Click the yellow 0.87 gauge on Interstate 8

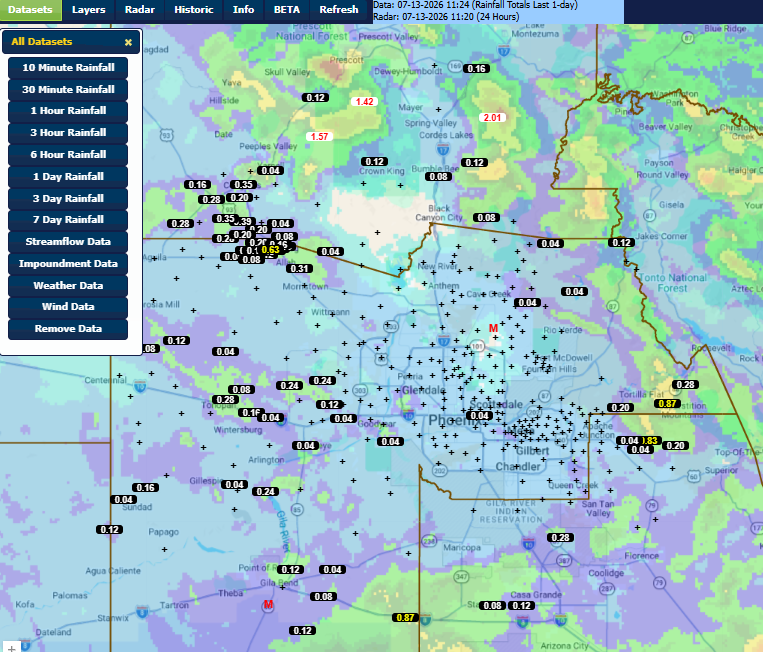coord(405,618)
